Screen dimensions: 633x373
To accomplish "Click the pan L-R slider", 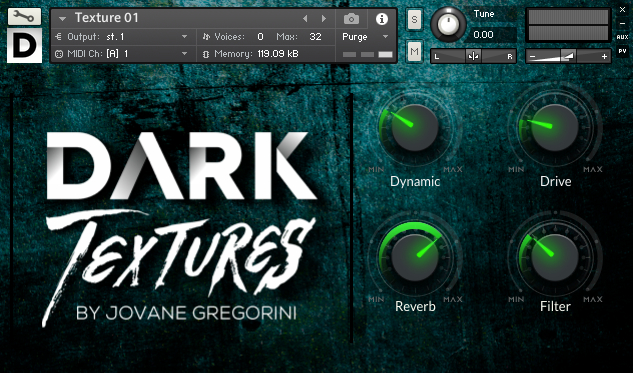I will (473, 57).
